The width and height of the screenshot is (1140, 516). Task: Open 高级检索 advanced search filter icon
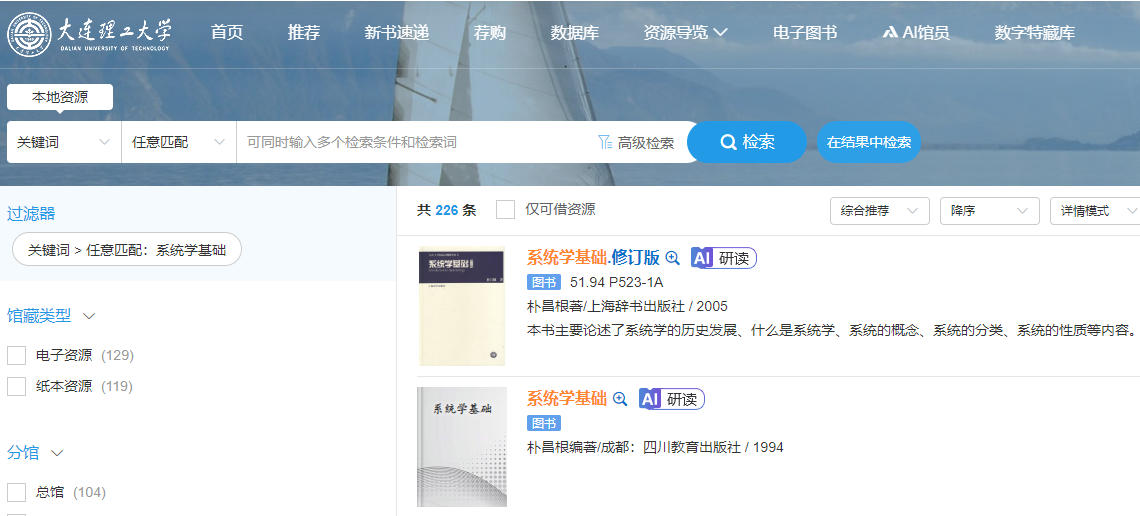click(x=605, y=142)
